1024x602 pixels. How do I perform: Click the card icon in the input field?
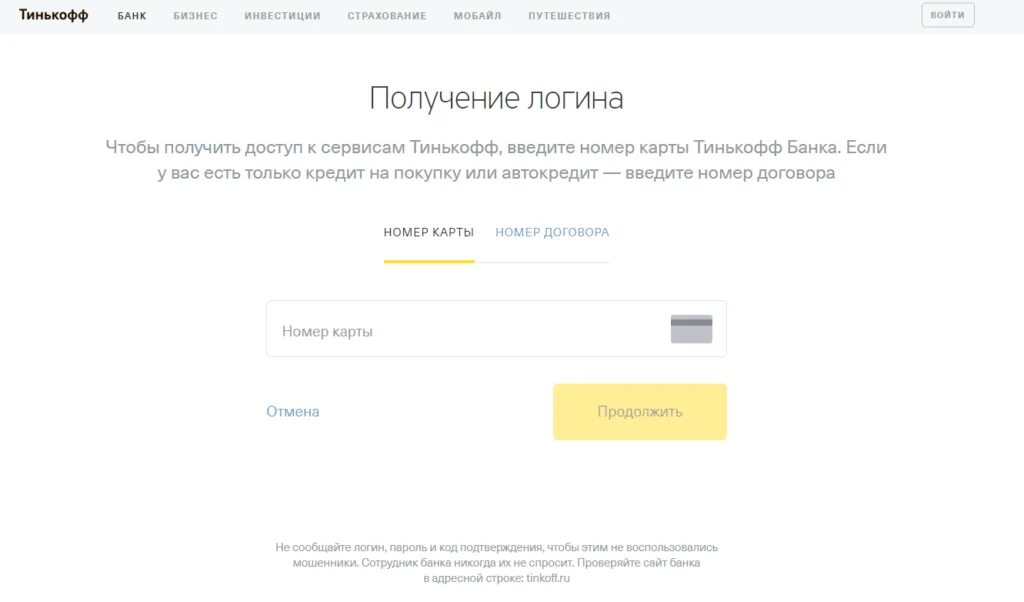point(691,329)
